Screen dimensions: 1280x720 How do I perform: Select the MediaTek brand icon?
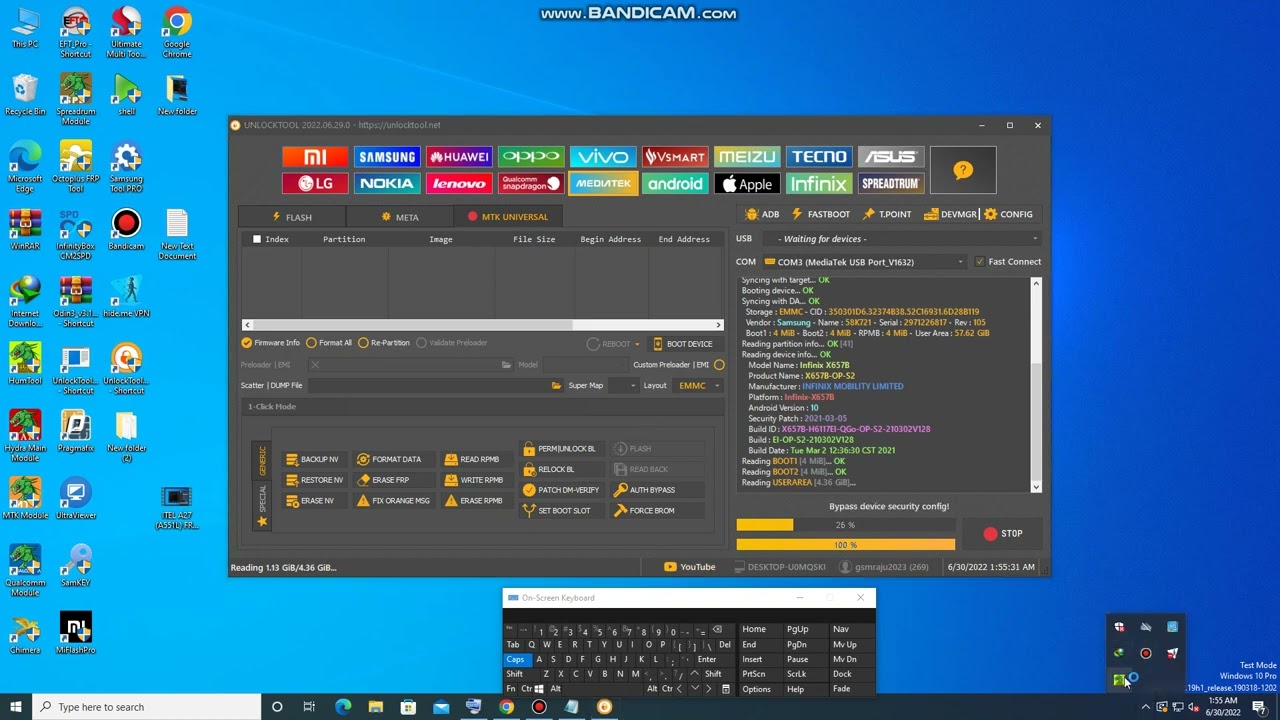point(603,184)
